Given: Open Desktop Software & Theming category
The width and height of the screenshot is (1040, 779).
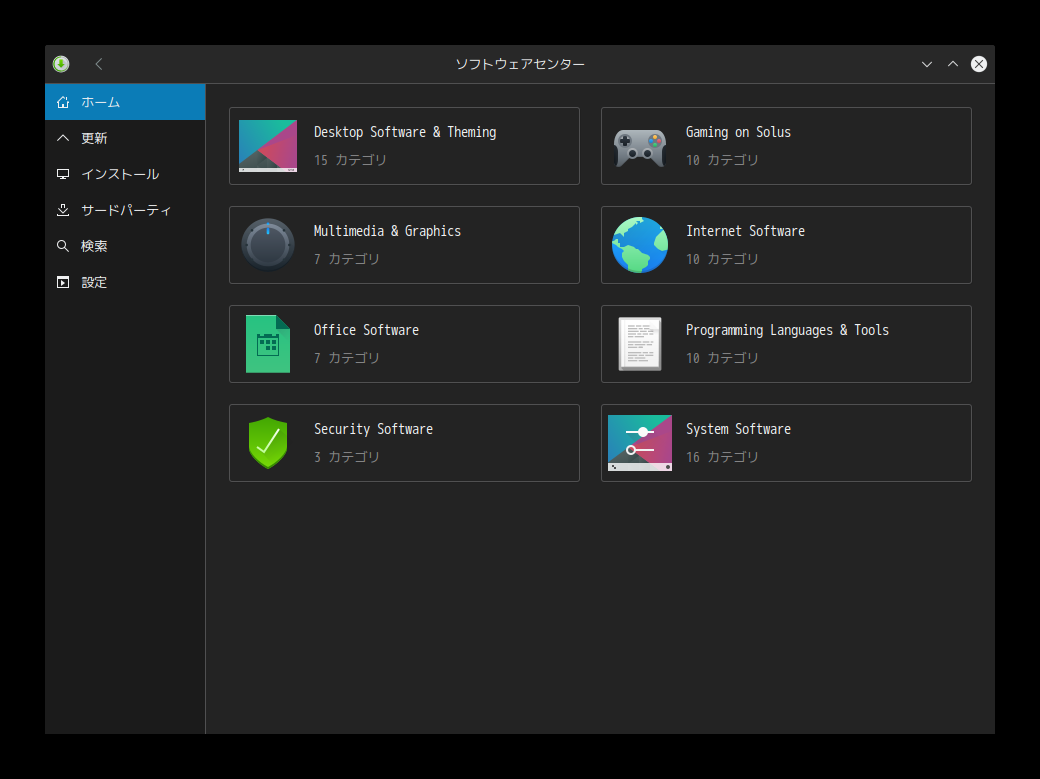Looking at the screenshot, I should coord(405,146).
